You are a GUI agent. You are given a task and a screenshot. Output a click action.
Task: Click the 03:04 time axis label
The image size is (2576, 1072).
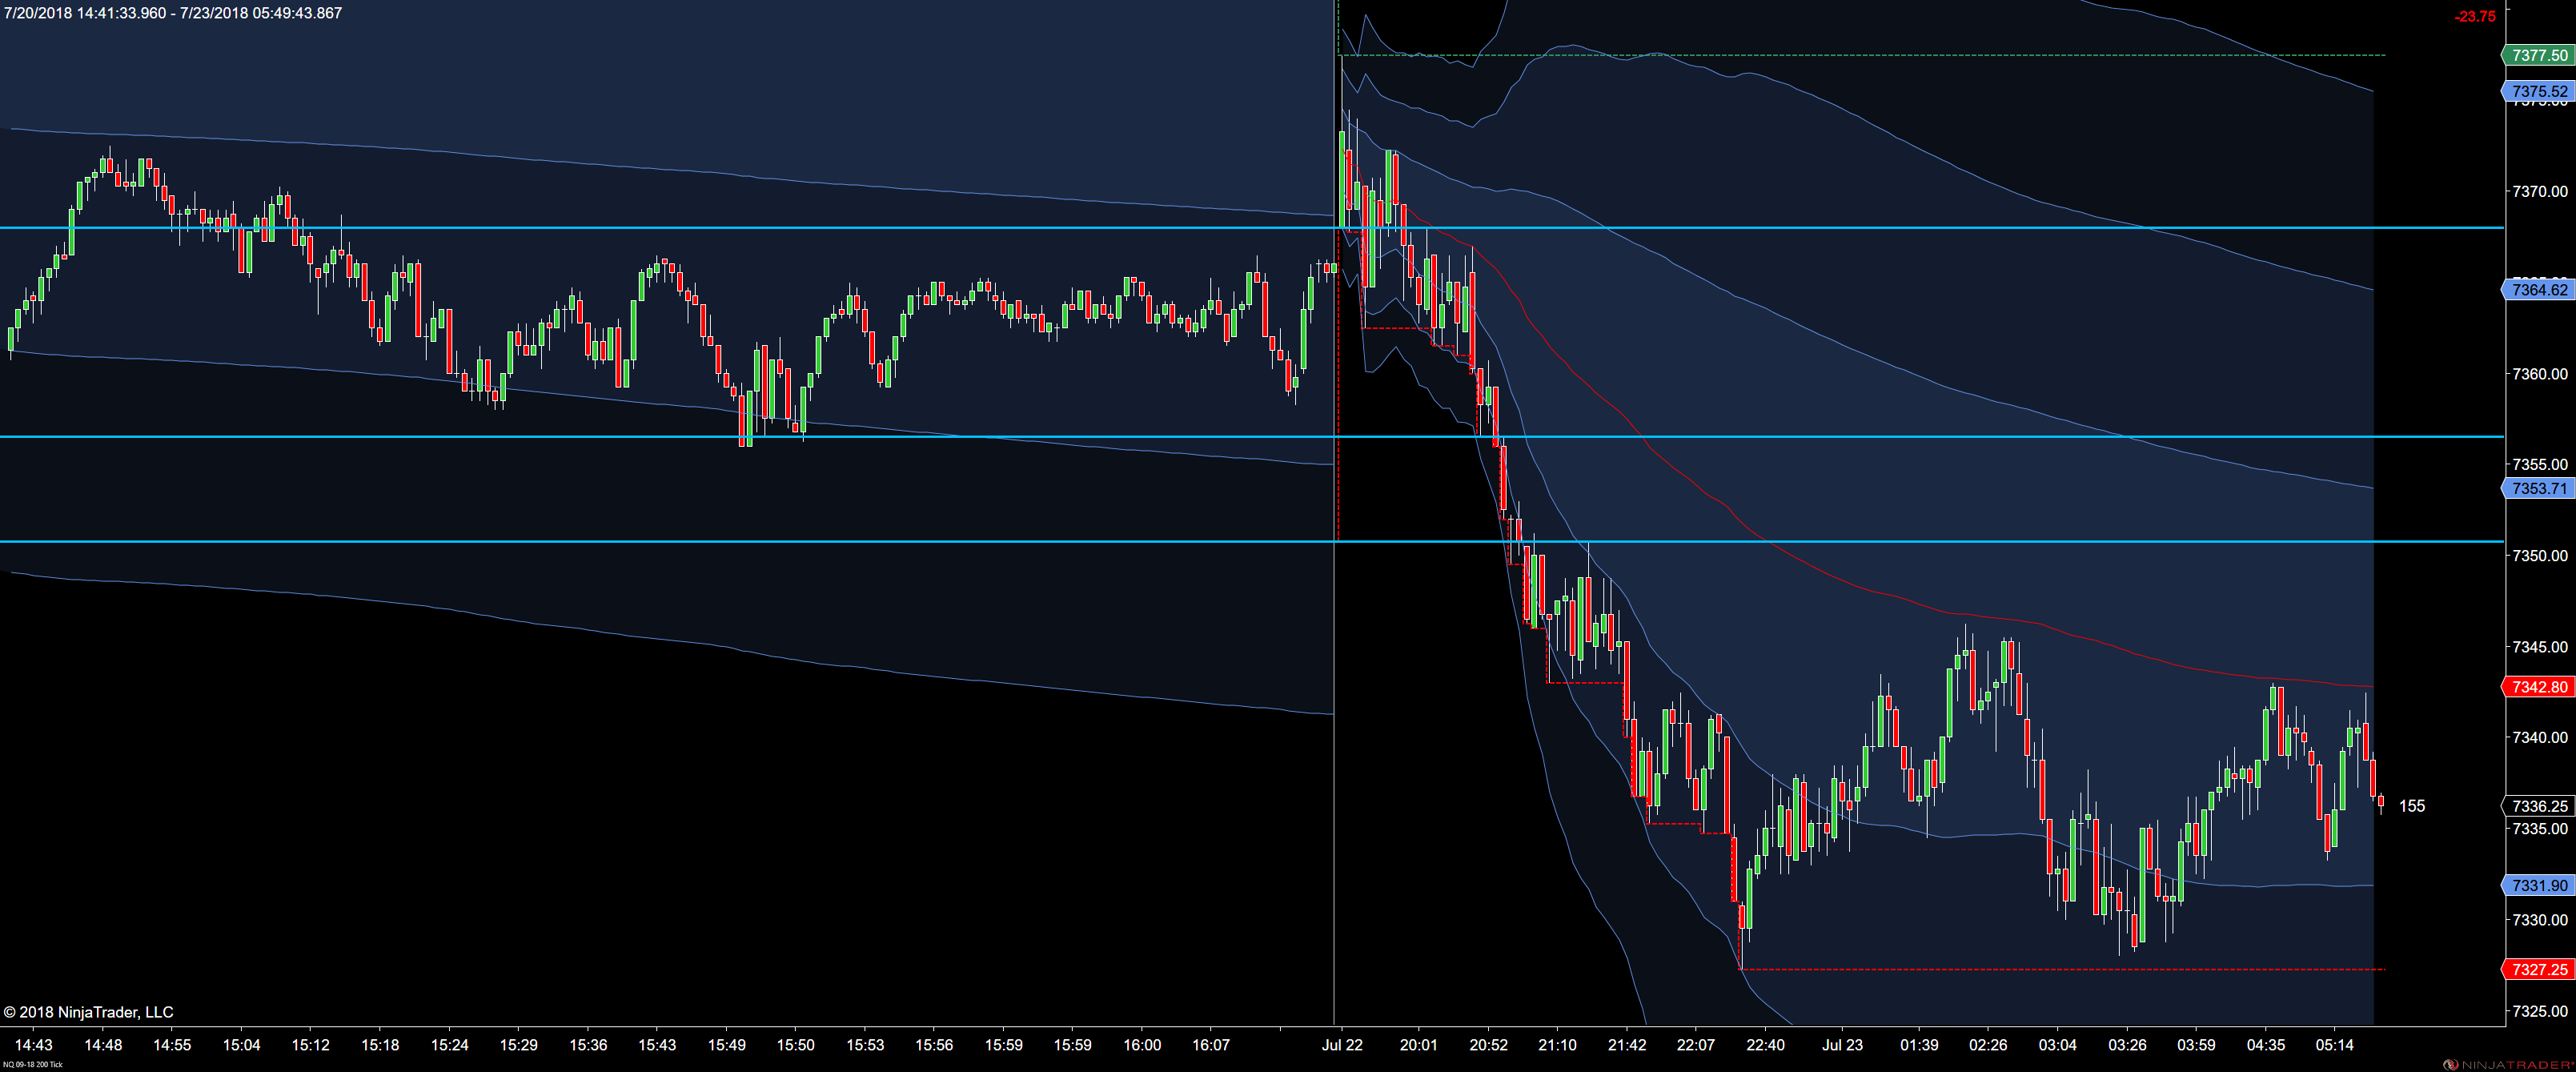[2058, 1045]
